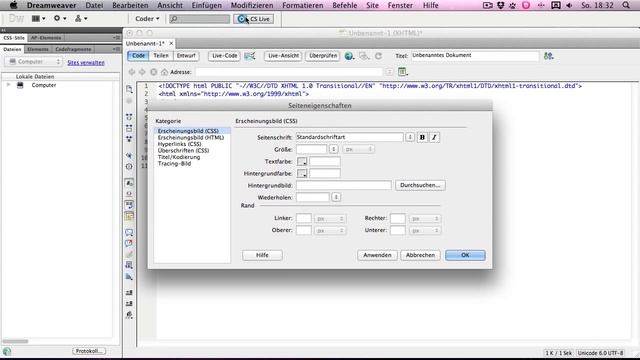The image size is (640, 360).
Task: Switch to Dateien panel tab
Action: coord(12,49)
